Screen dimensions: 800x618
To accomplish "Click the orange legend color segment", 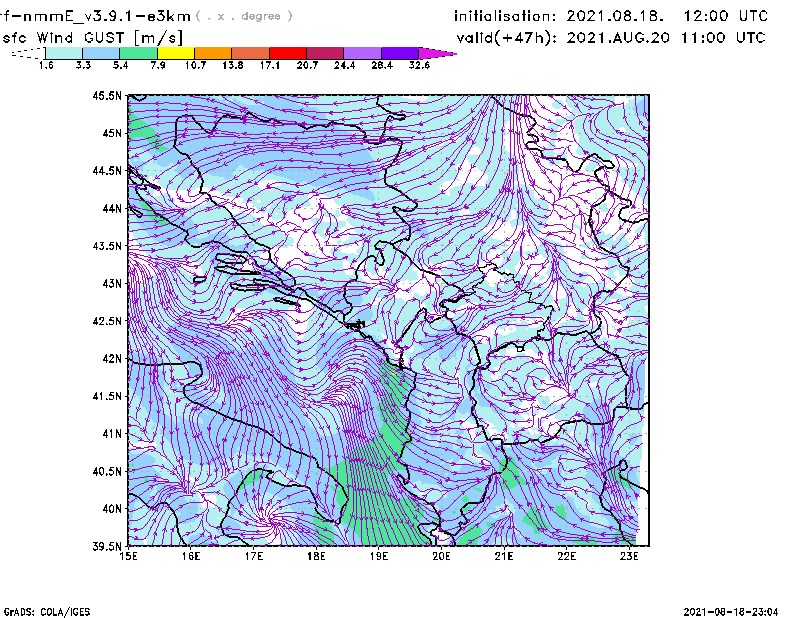I will (x=213, y=53).
